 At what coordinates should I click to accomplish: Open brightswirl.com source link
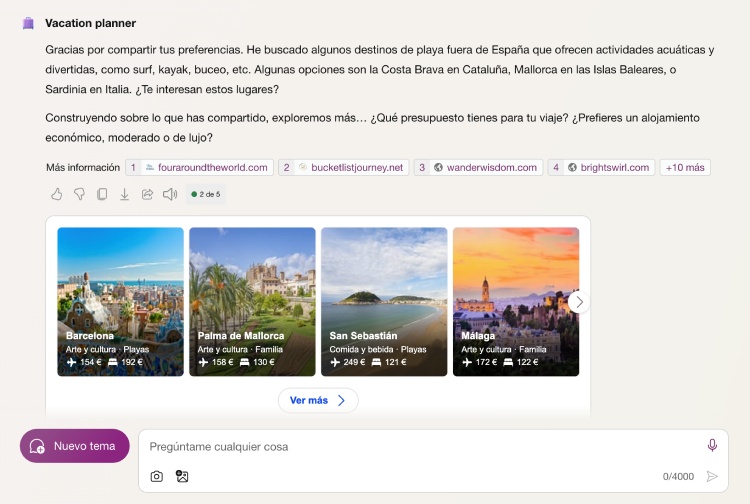click(x=601, y=167)
